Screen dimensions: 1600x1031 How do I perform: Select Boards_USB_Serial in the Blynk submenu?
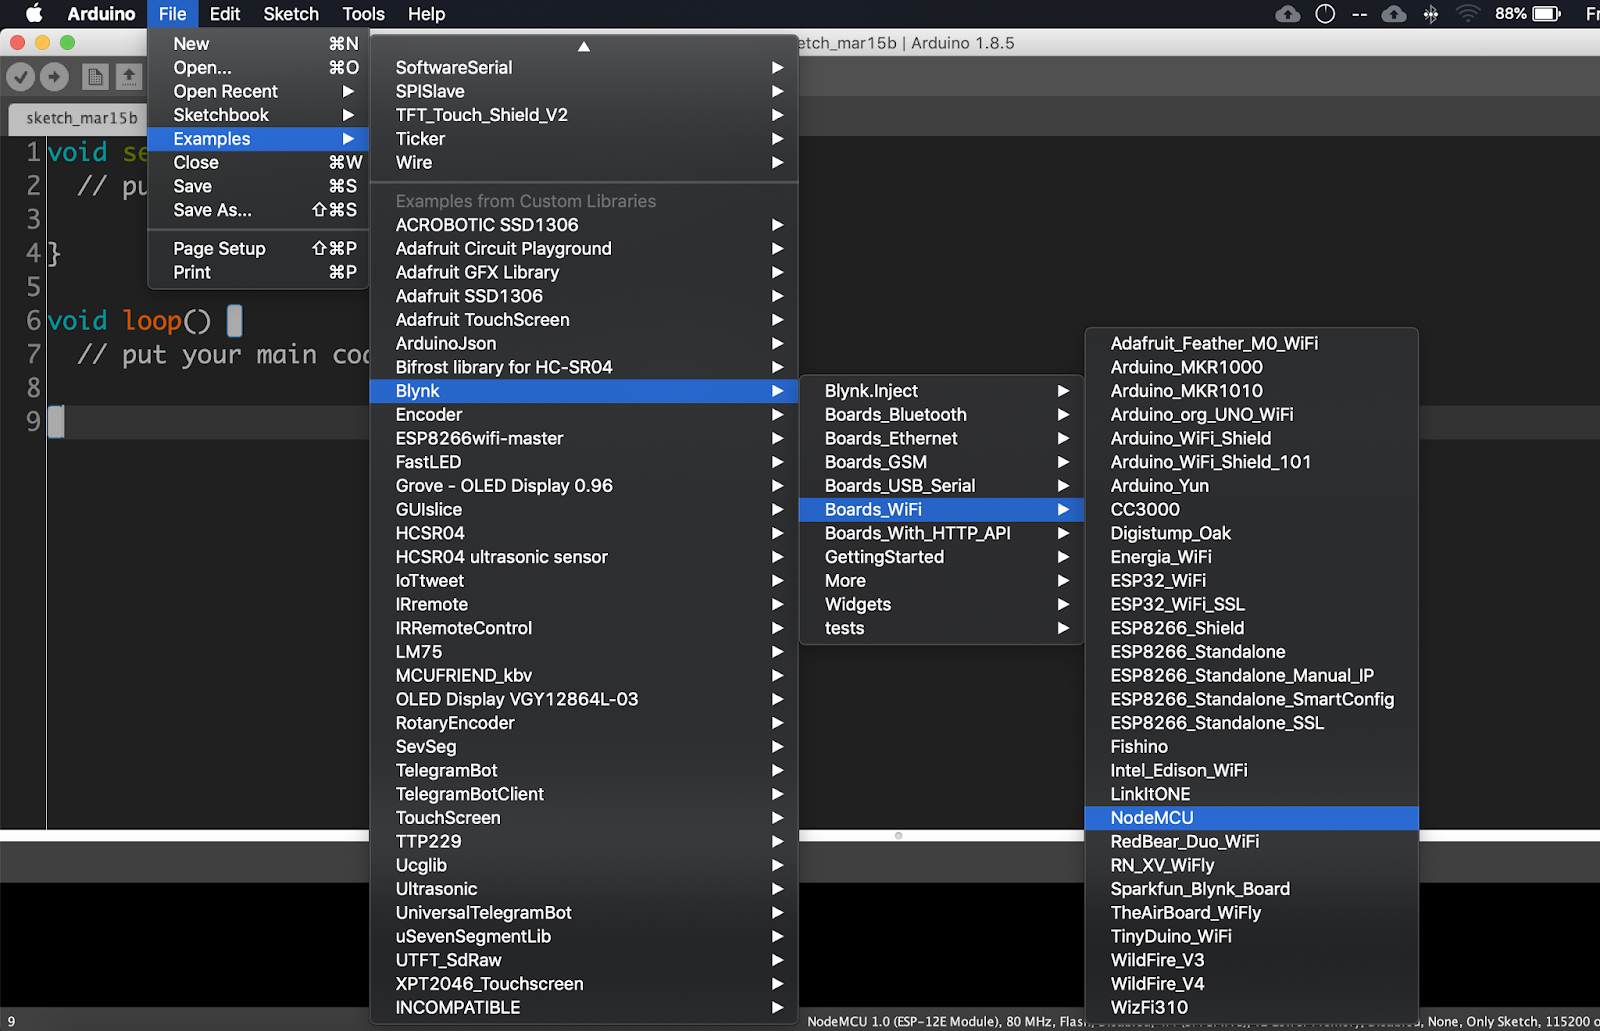(941, 486)
